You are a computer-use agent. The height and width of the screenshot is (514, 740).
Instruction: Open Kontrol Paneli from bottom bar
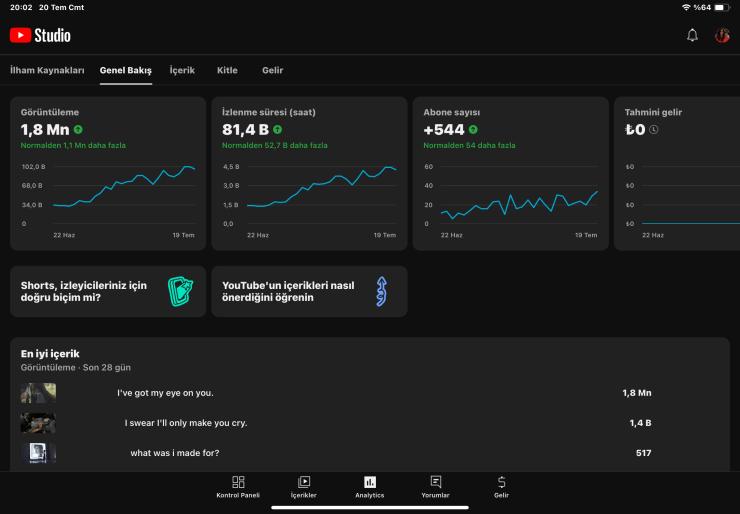(x=238, y=487)
